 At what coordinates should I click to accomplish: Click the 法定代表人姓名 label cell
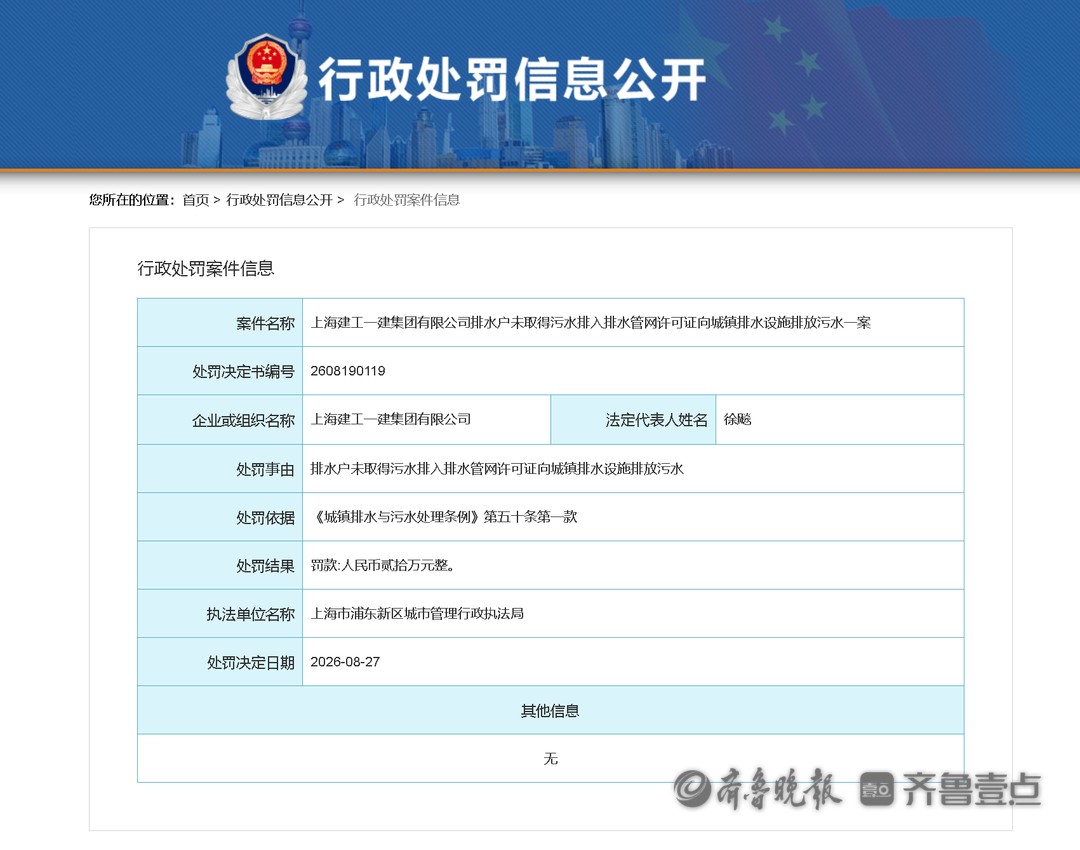click(633, 419)
